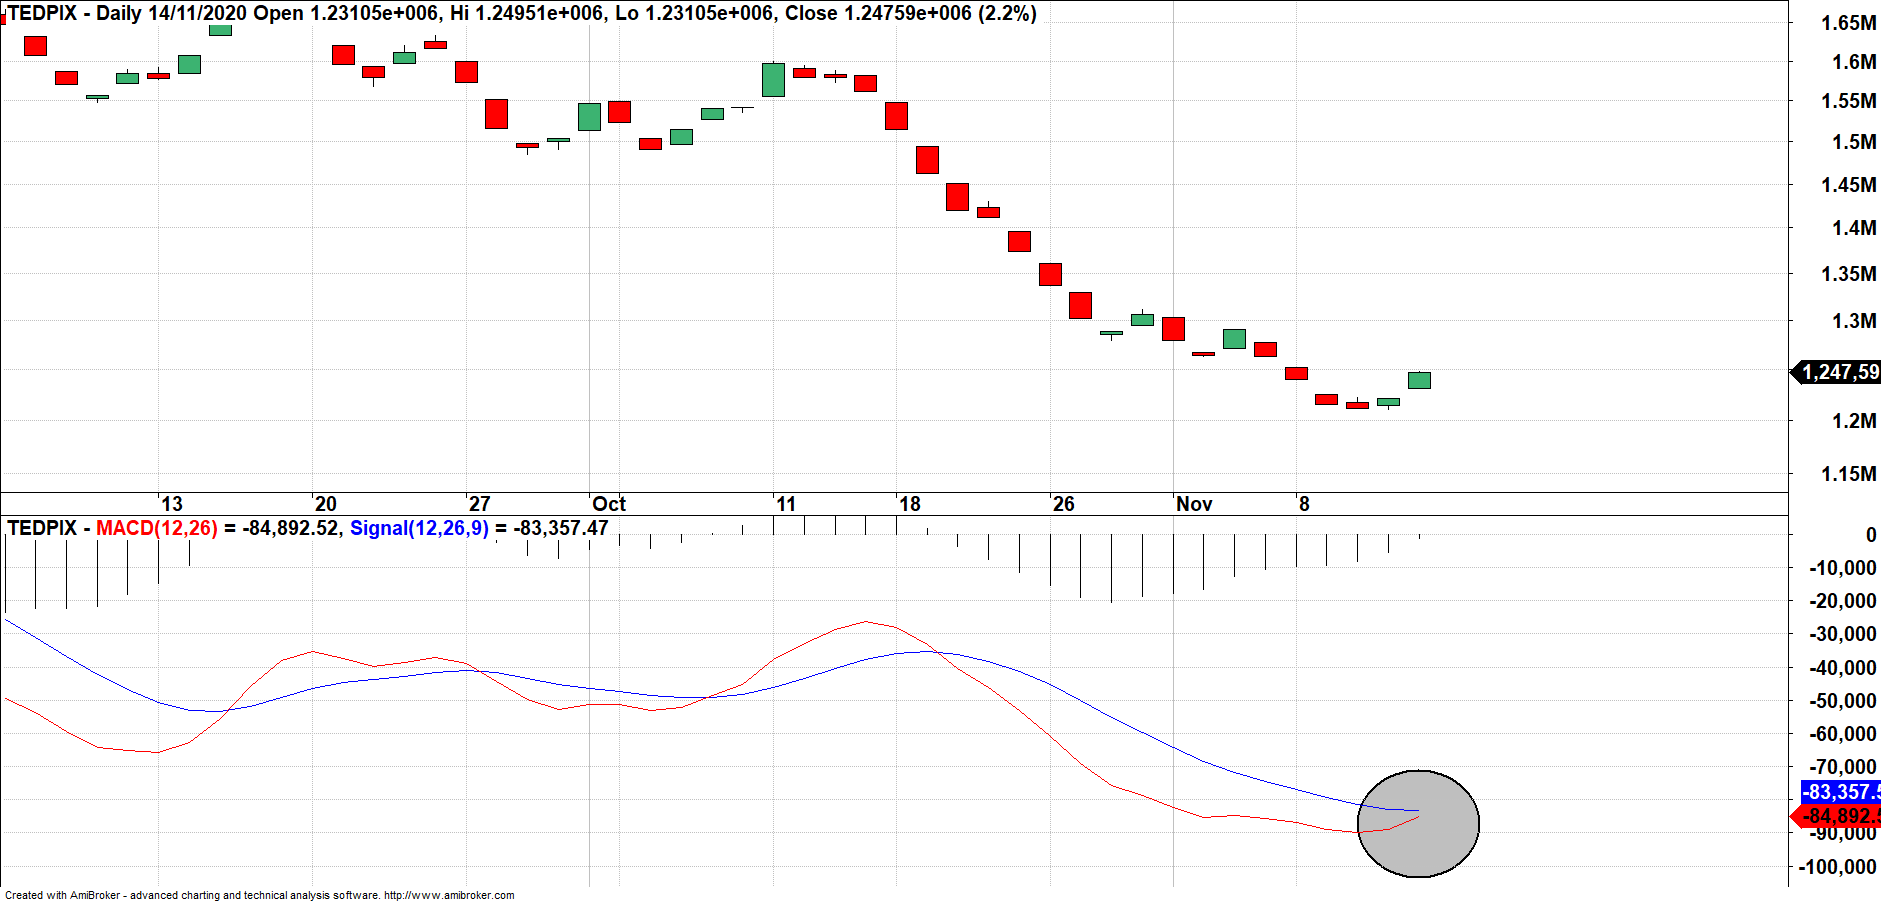Click the red MACD value tag on the axis
The width and height of the screenshot is (1881, 902).
point(1842,816)
